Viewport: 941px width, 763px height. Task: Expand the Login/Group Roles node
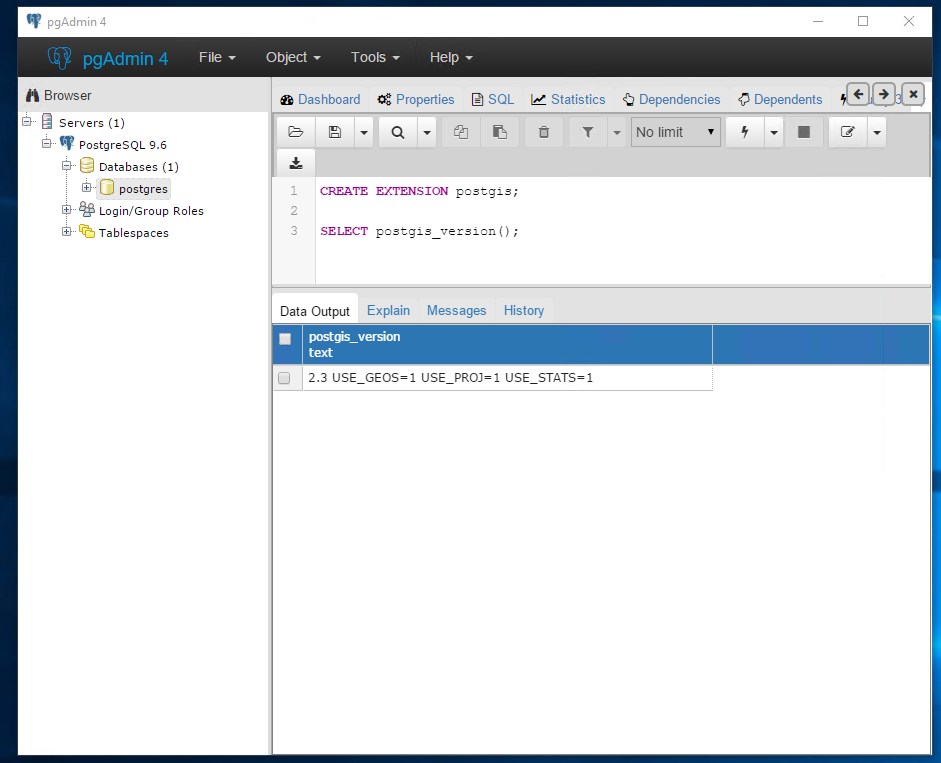pyautogui.click(x=67, y=210)
